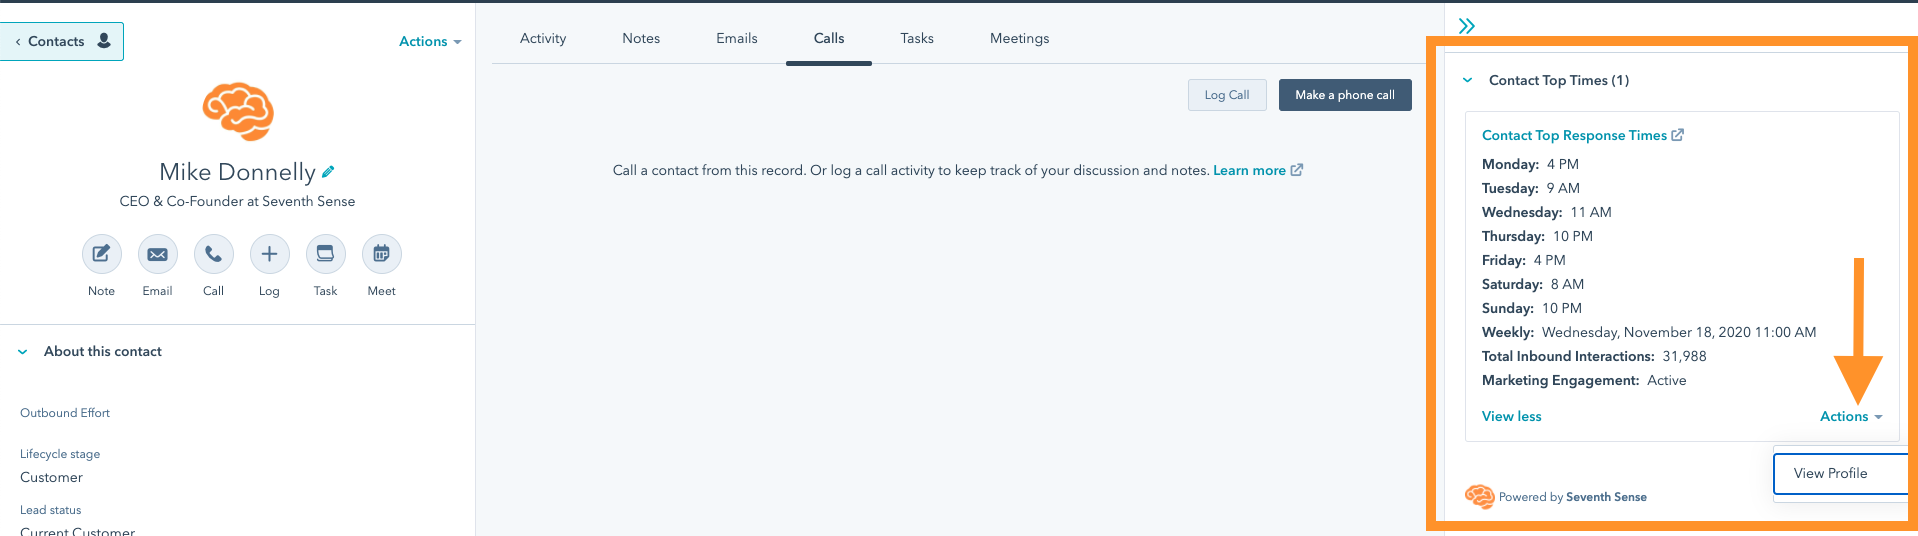Image resolution: width=1918 pixels, height=536 pixels.
Task: Click the Mike Donnelly contact name
Action: click(x=237, y=172)
